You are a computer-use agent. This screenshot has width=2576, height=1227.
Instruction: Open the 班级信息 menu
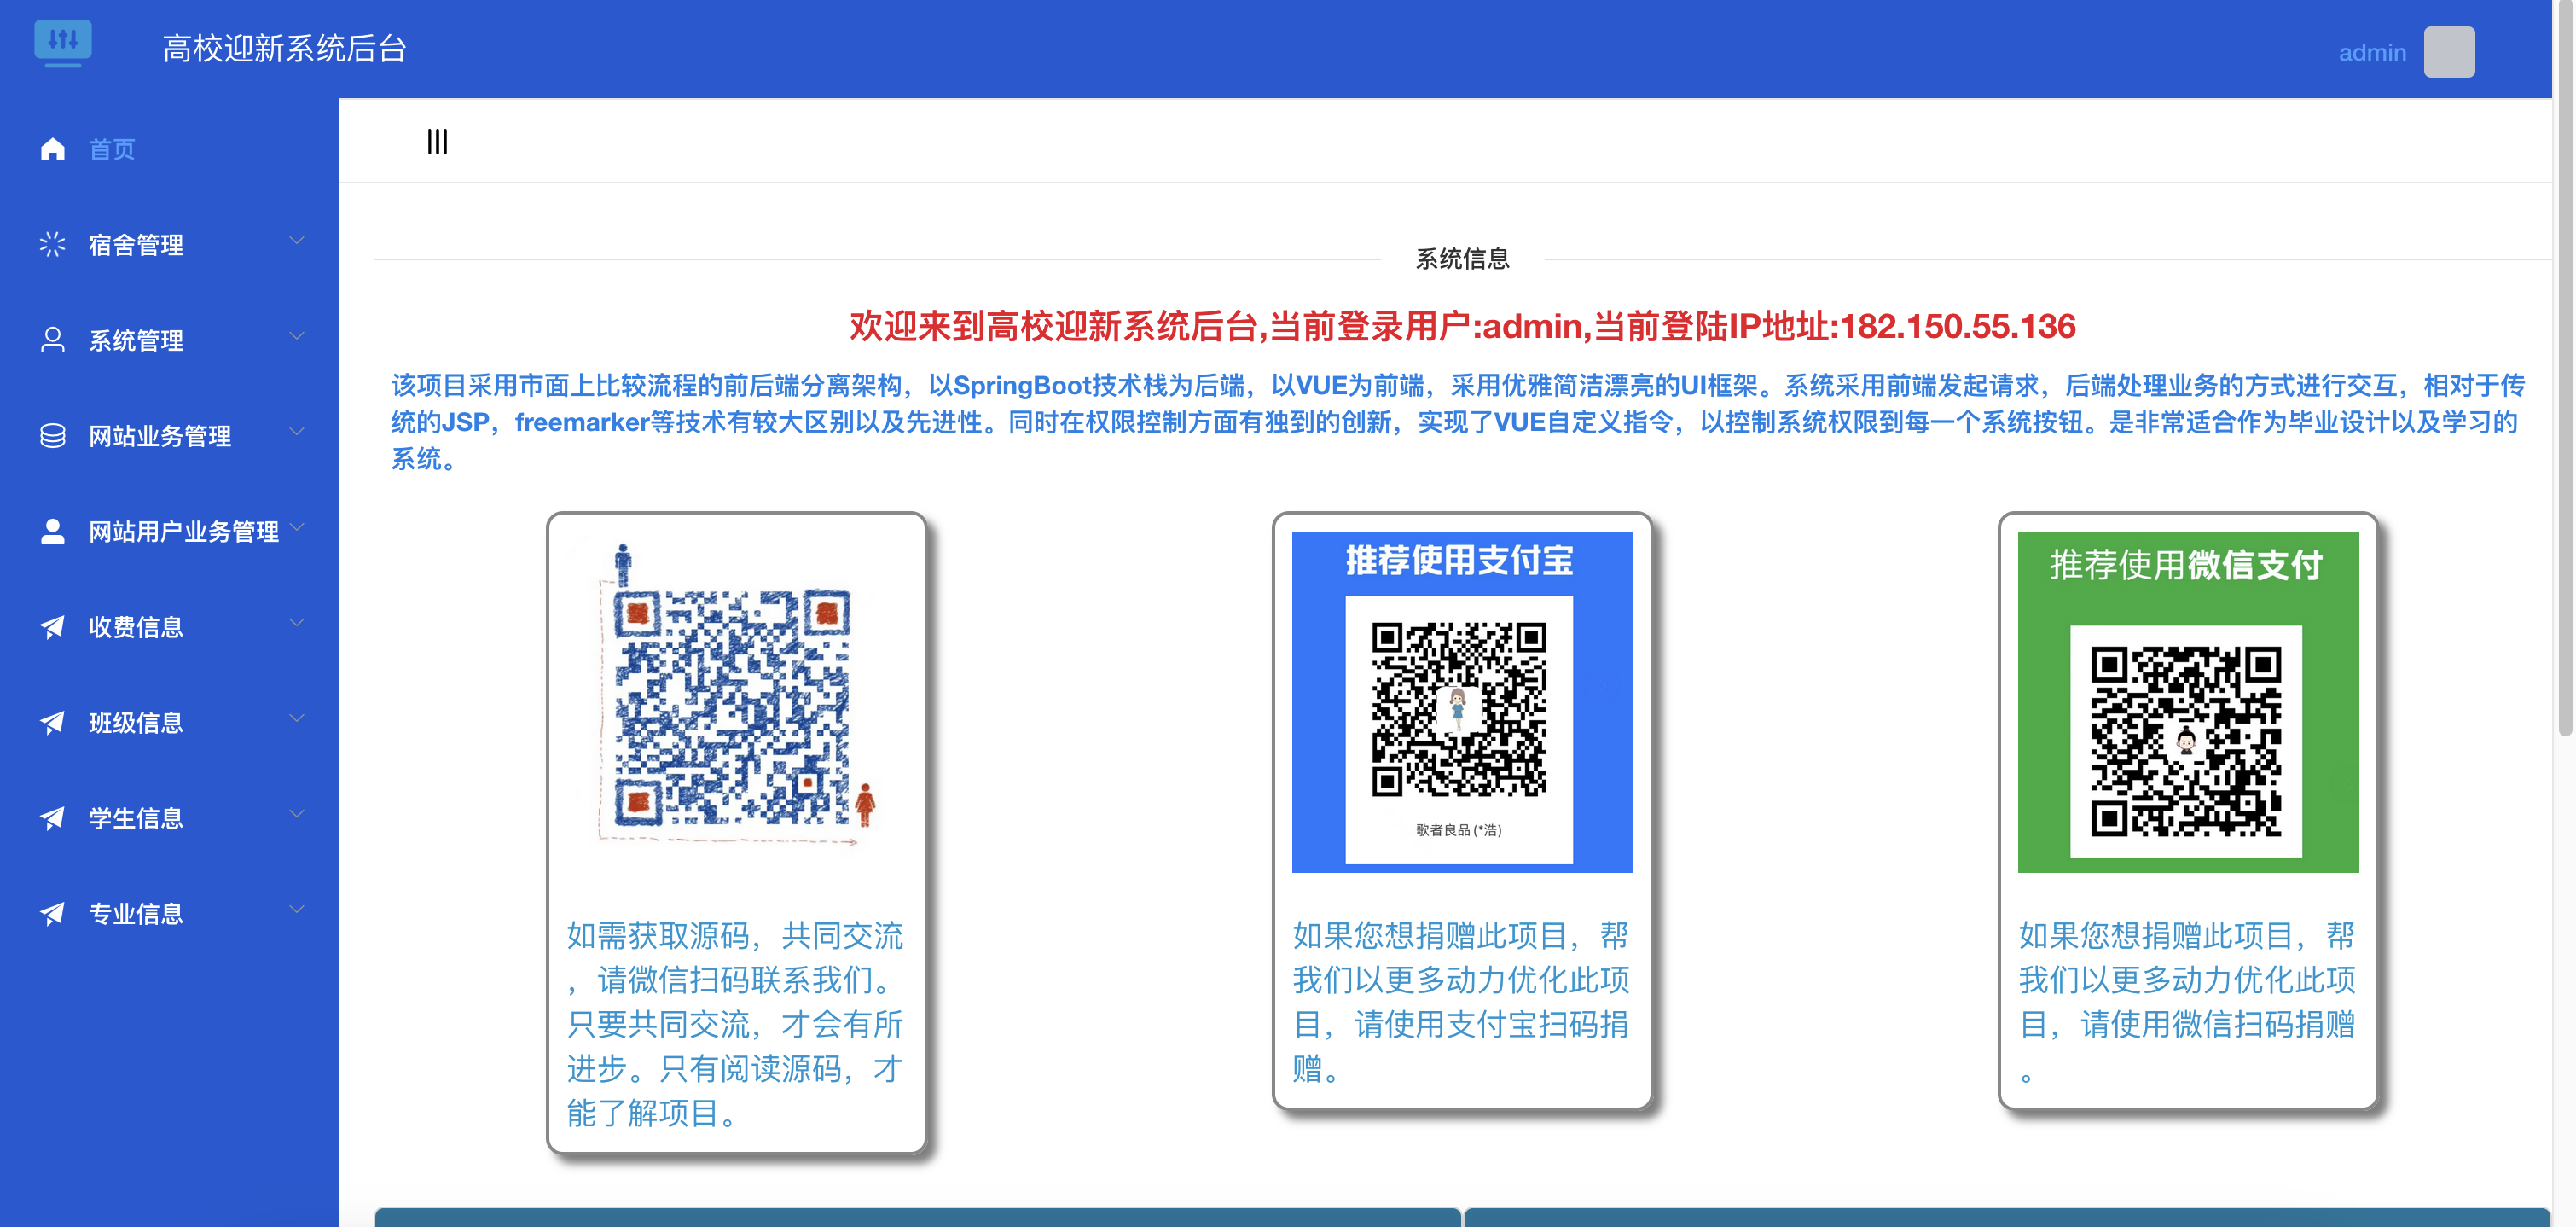point(170,722)
